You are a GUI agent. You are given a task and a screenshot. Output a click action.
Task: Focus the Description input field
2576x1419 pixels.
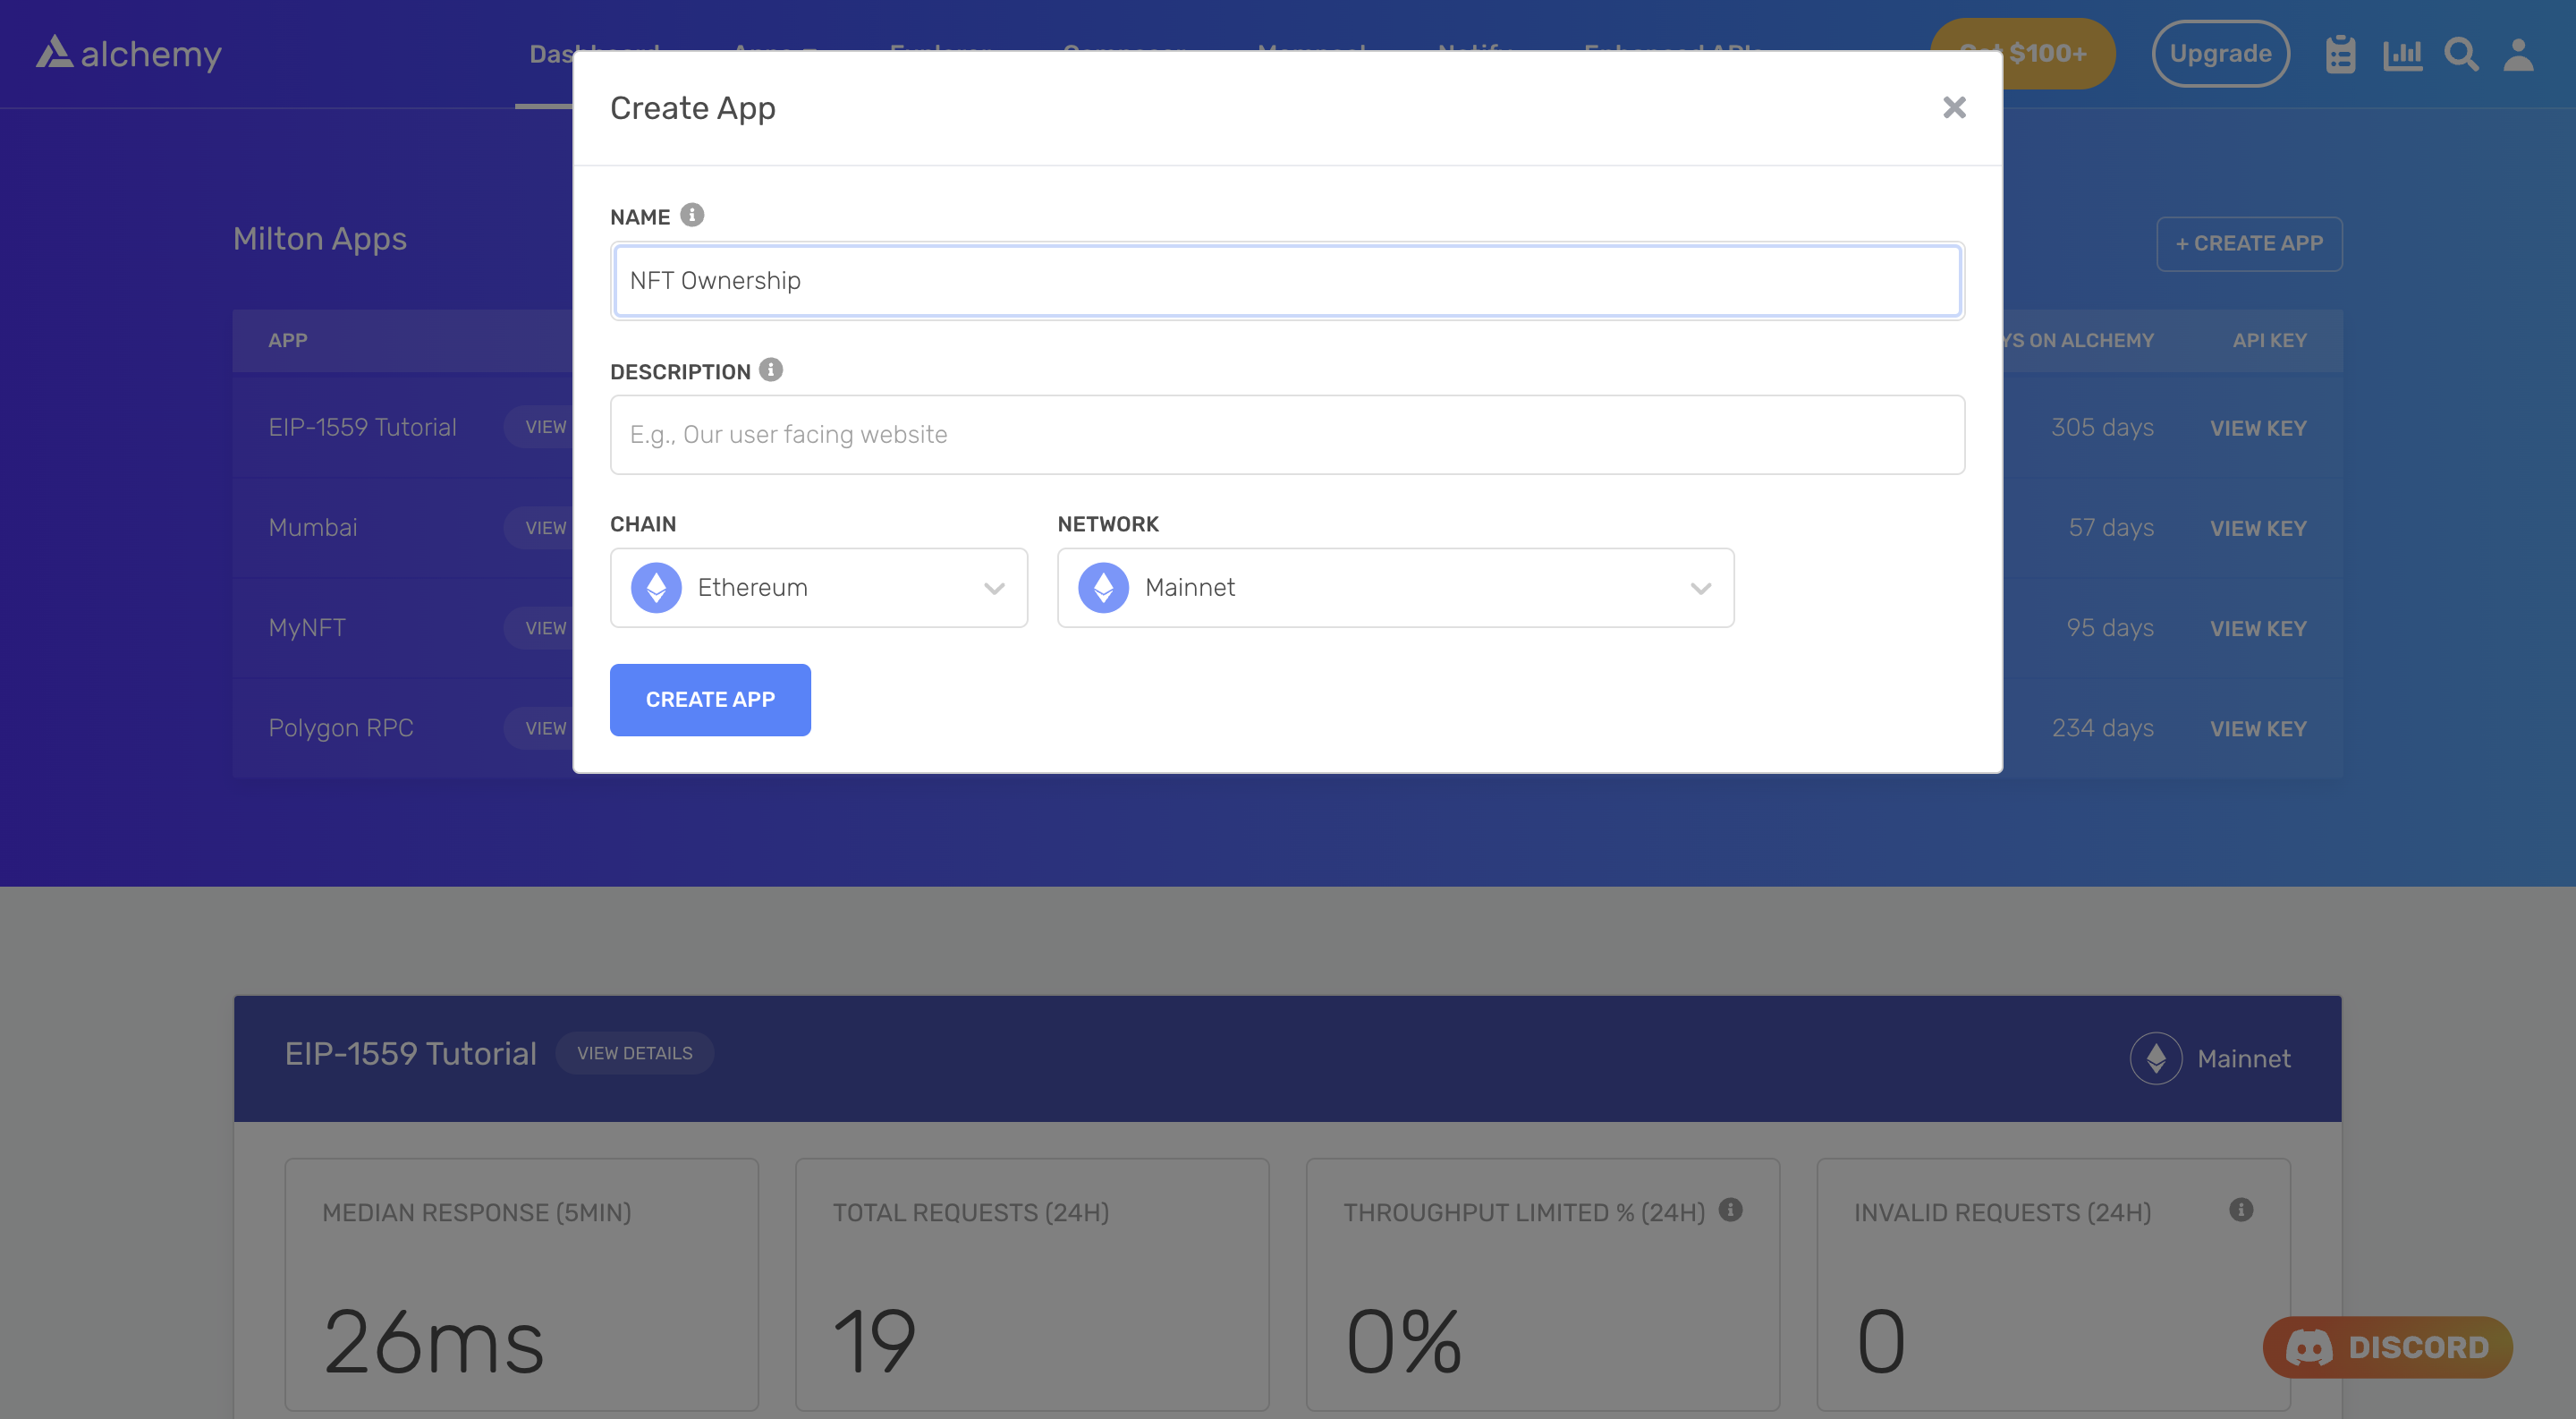coord(1287,435)
